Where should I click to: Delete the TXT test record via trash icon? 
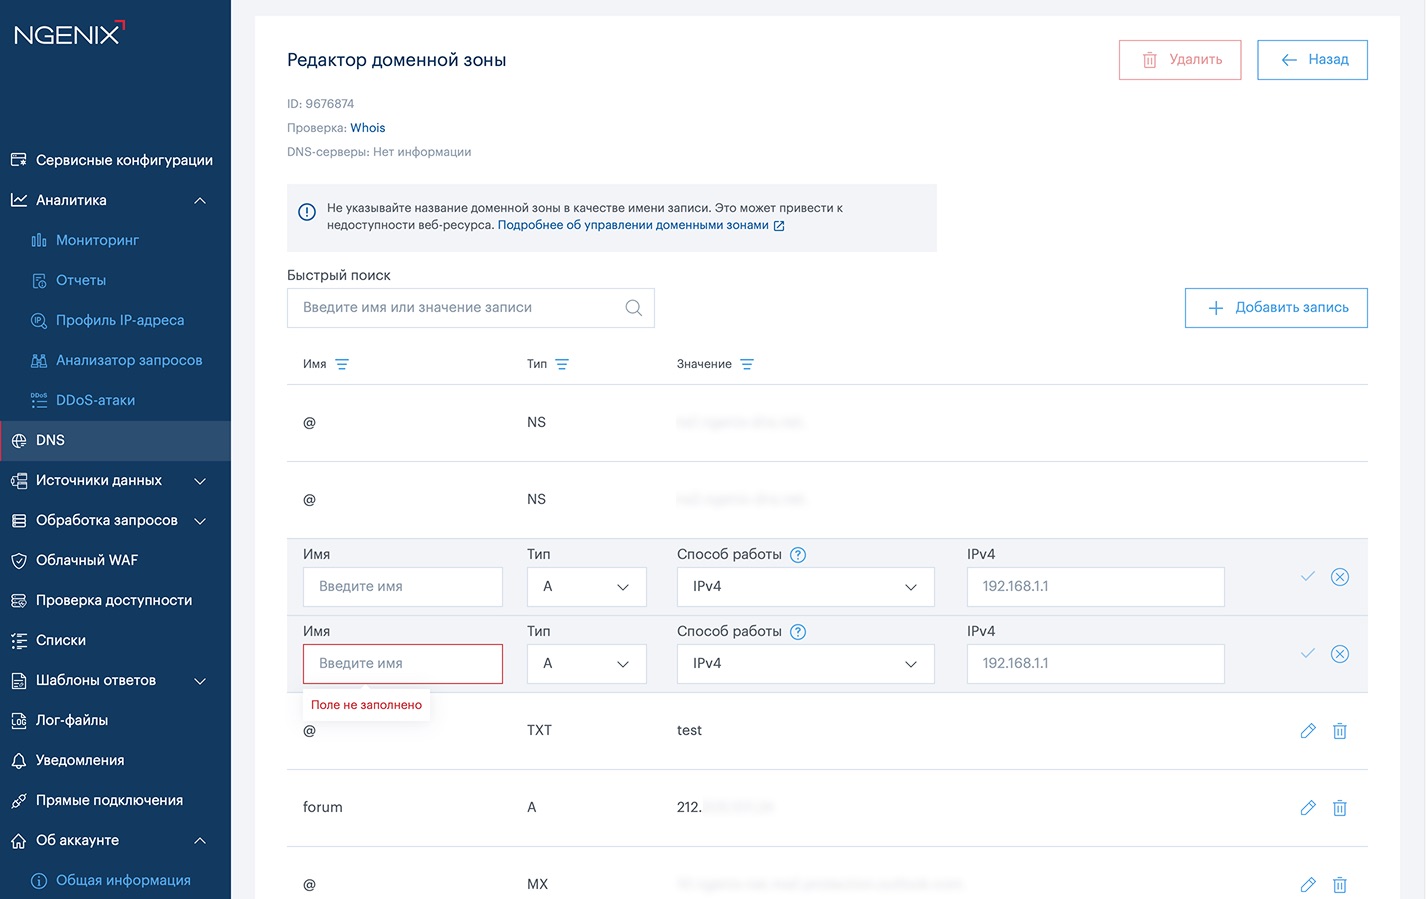click(x=1339, y=731)
